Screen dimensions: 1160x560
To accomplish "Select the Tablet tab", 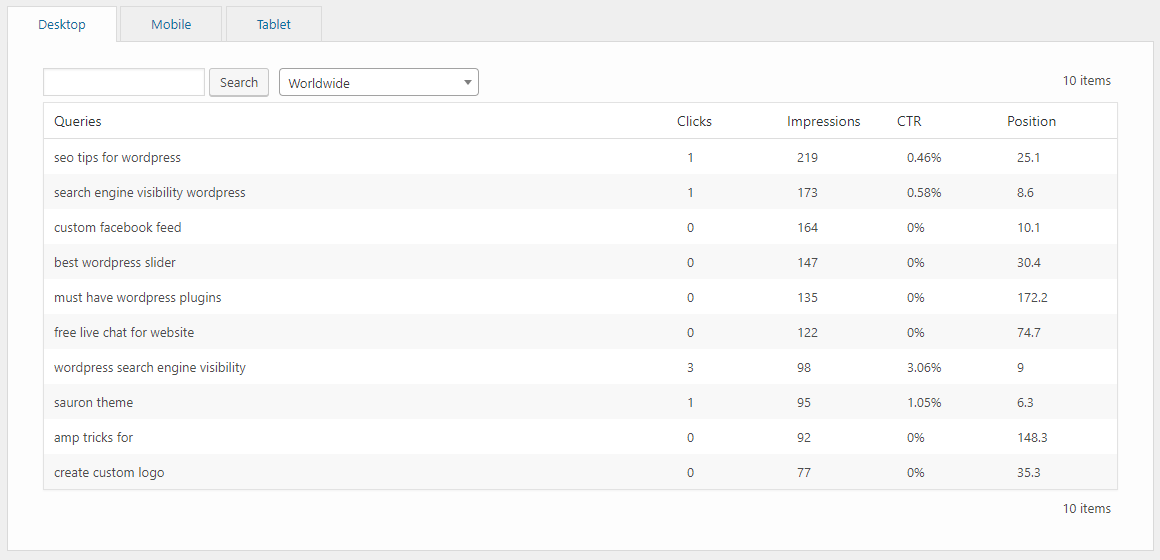I will click(274, 24).
